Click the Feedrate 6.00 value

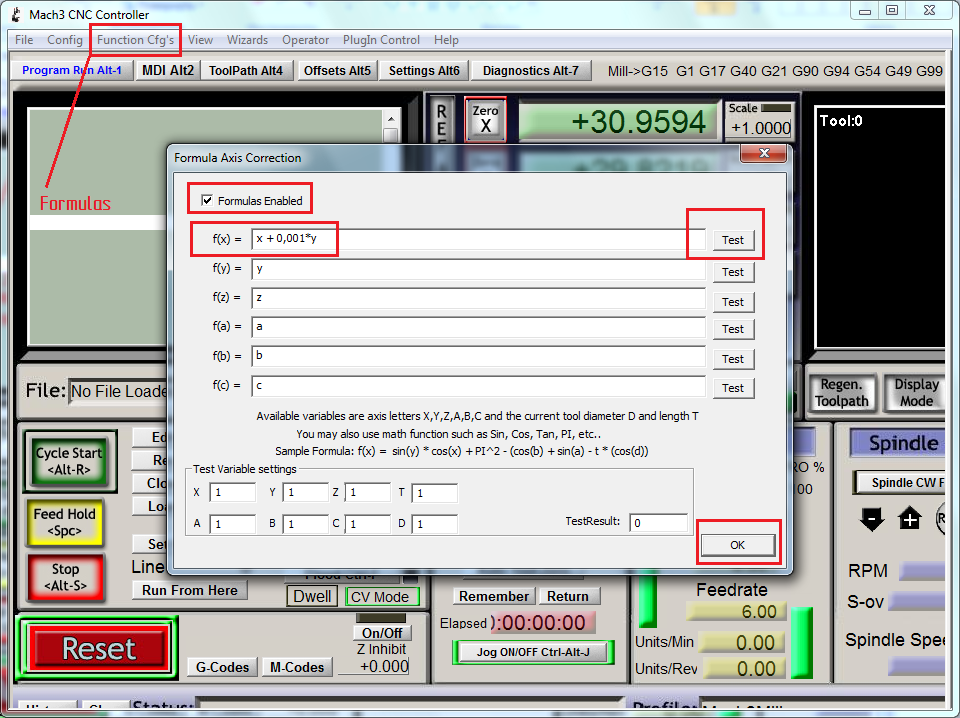(x=735, y=611)
